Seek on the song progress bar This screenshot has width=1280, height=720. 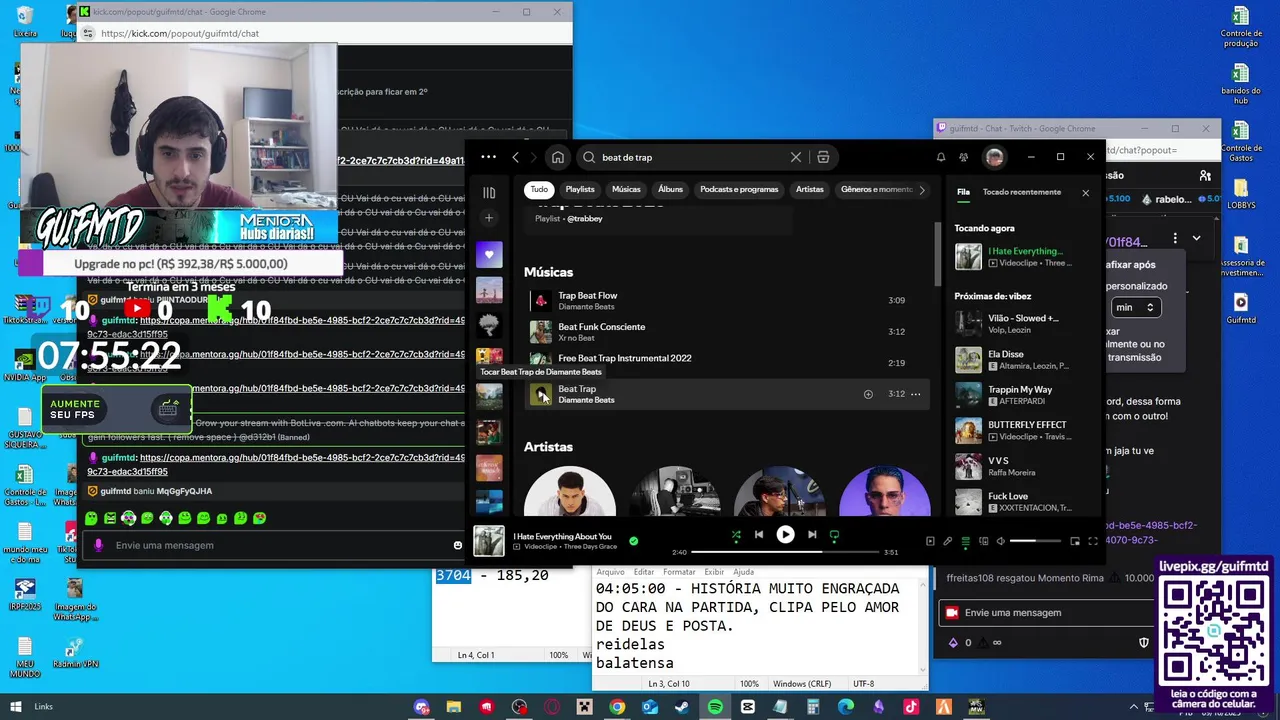point(785,552)
